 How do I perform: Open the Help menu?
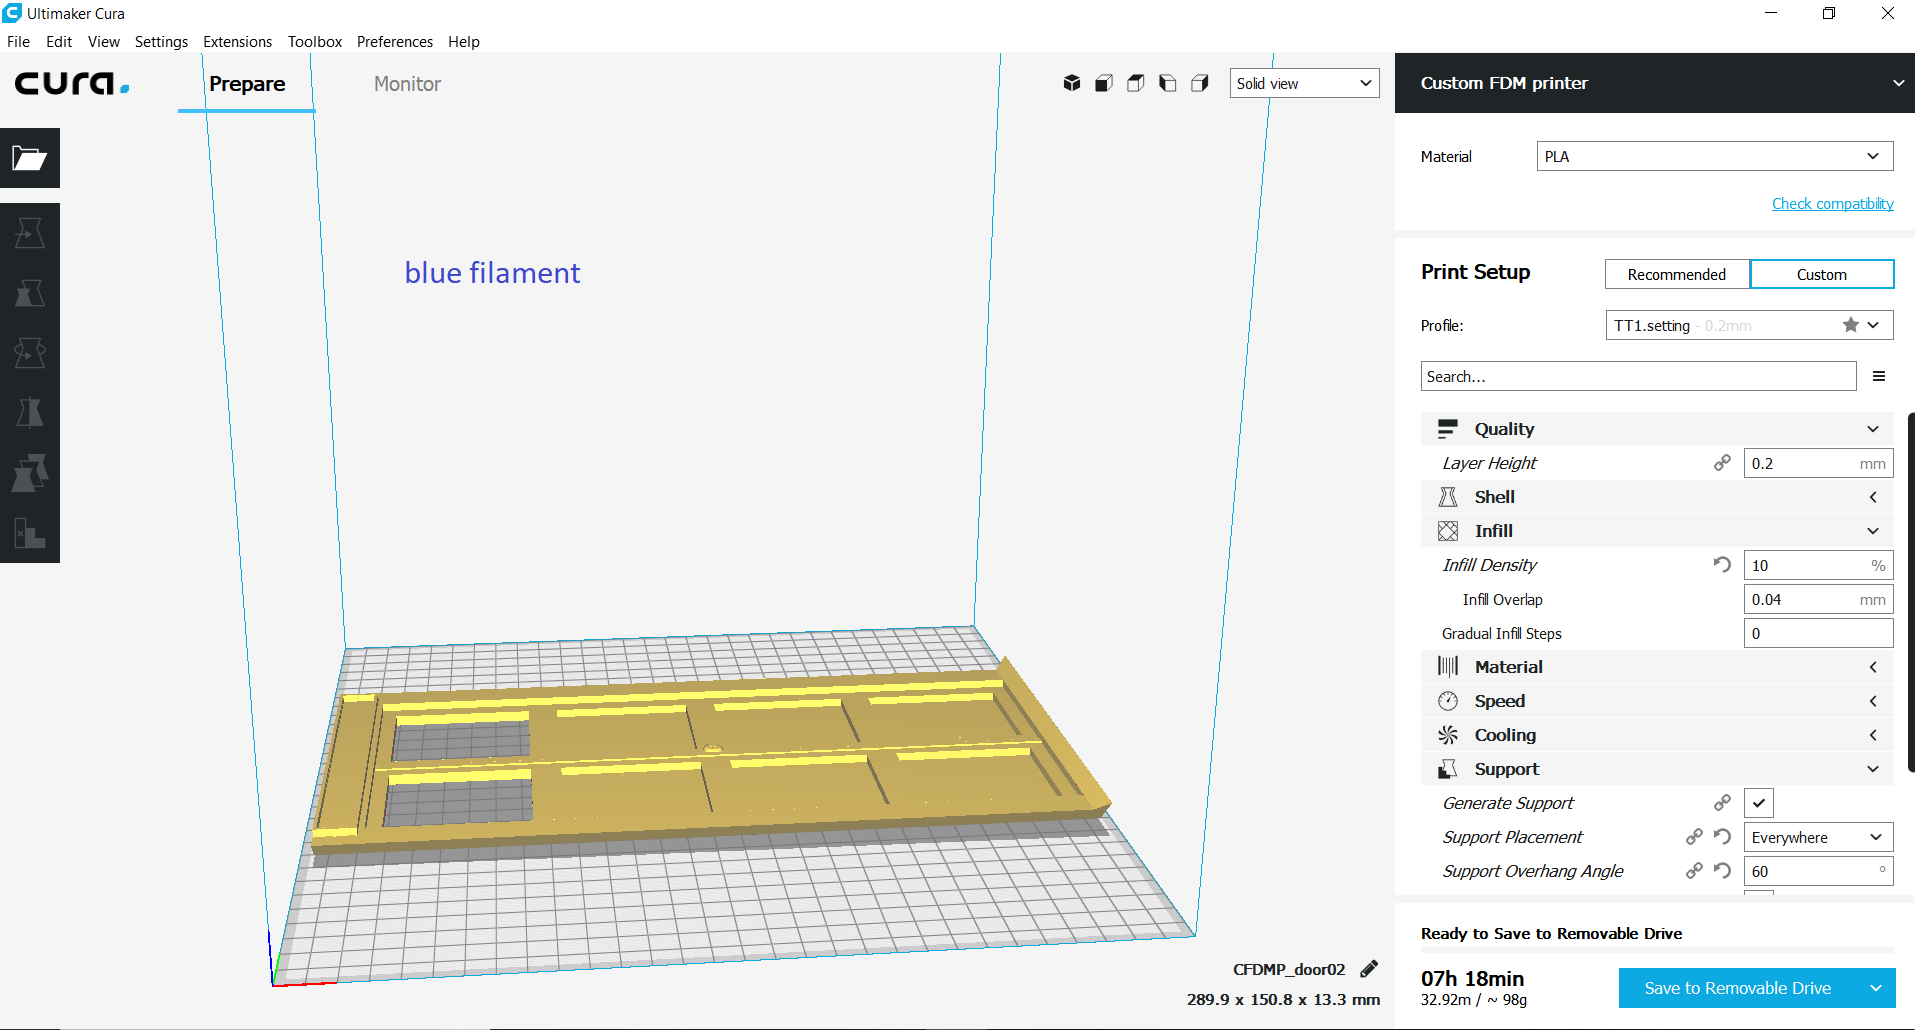click(464, 41)
